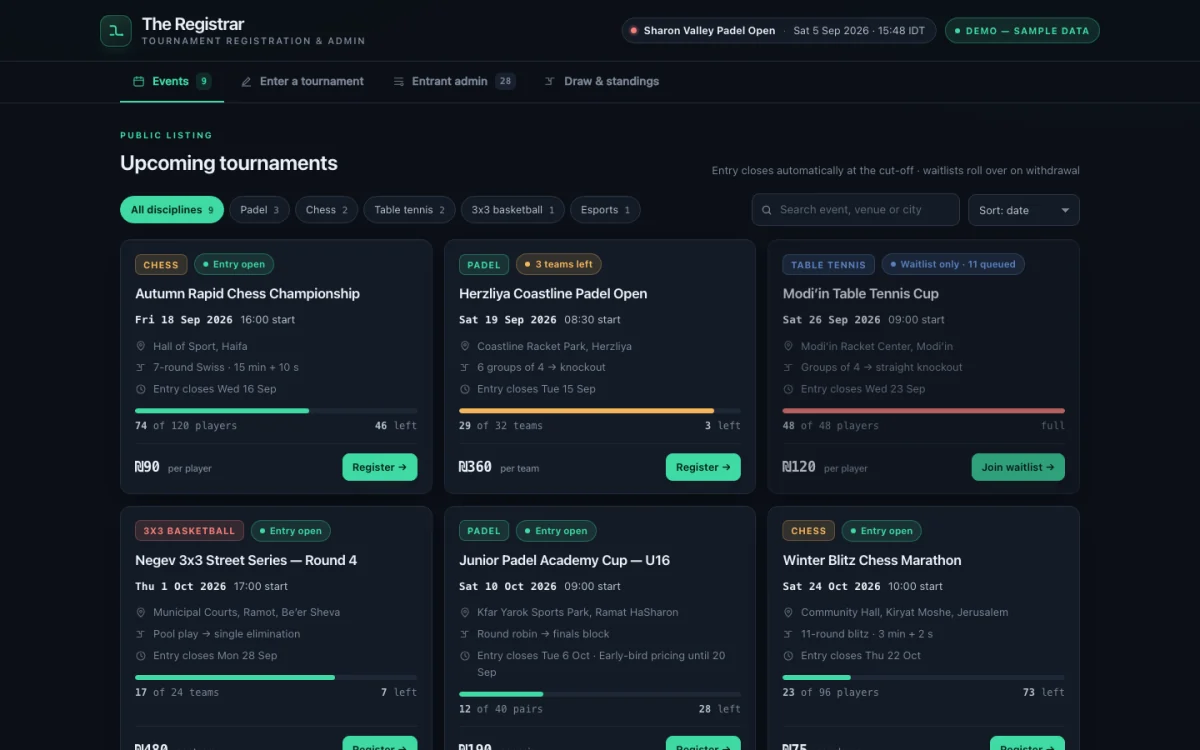Go to Draw & standings tab

point(602,82)
